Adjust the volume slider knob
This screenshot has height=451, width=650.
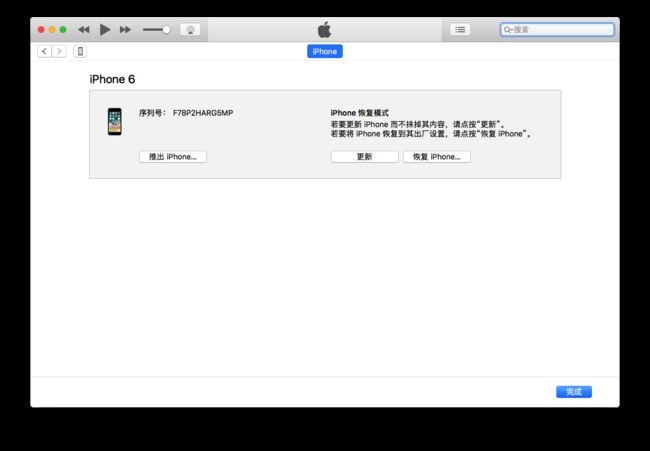click(166, 29)
